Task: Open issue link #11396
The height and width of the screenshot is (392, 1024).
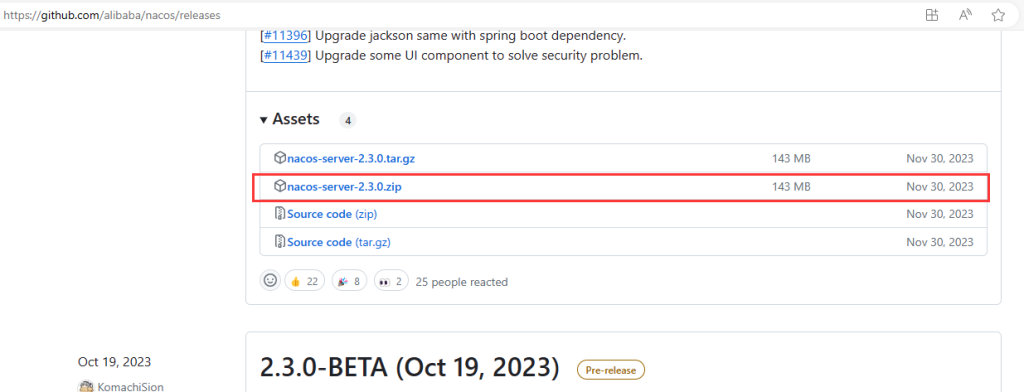Action: 285,35
